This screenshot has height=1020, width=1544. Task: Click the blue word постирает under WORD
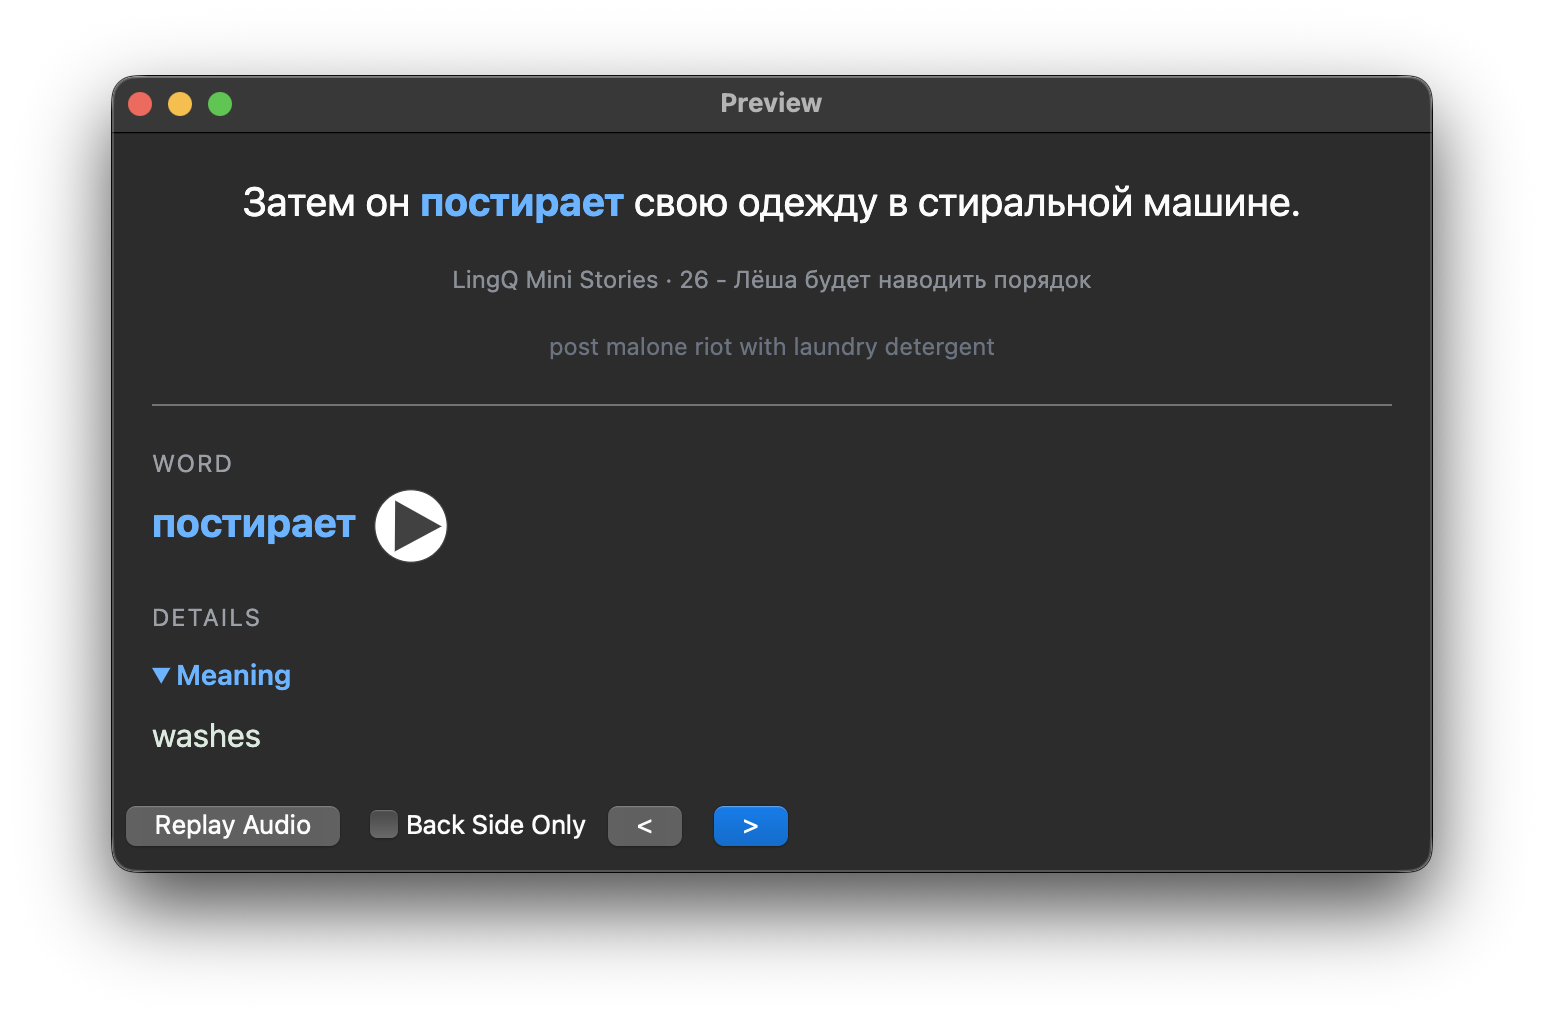[x=254, y=525]
